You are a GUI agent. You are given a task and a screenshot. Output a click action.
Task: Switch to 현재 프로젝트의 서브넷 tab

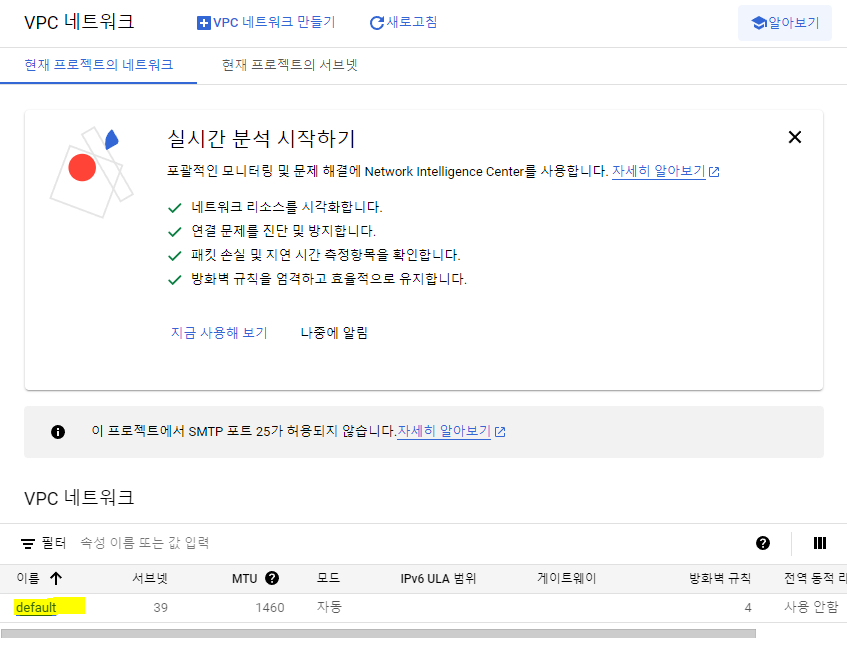click(x=290, y=65)
